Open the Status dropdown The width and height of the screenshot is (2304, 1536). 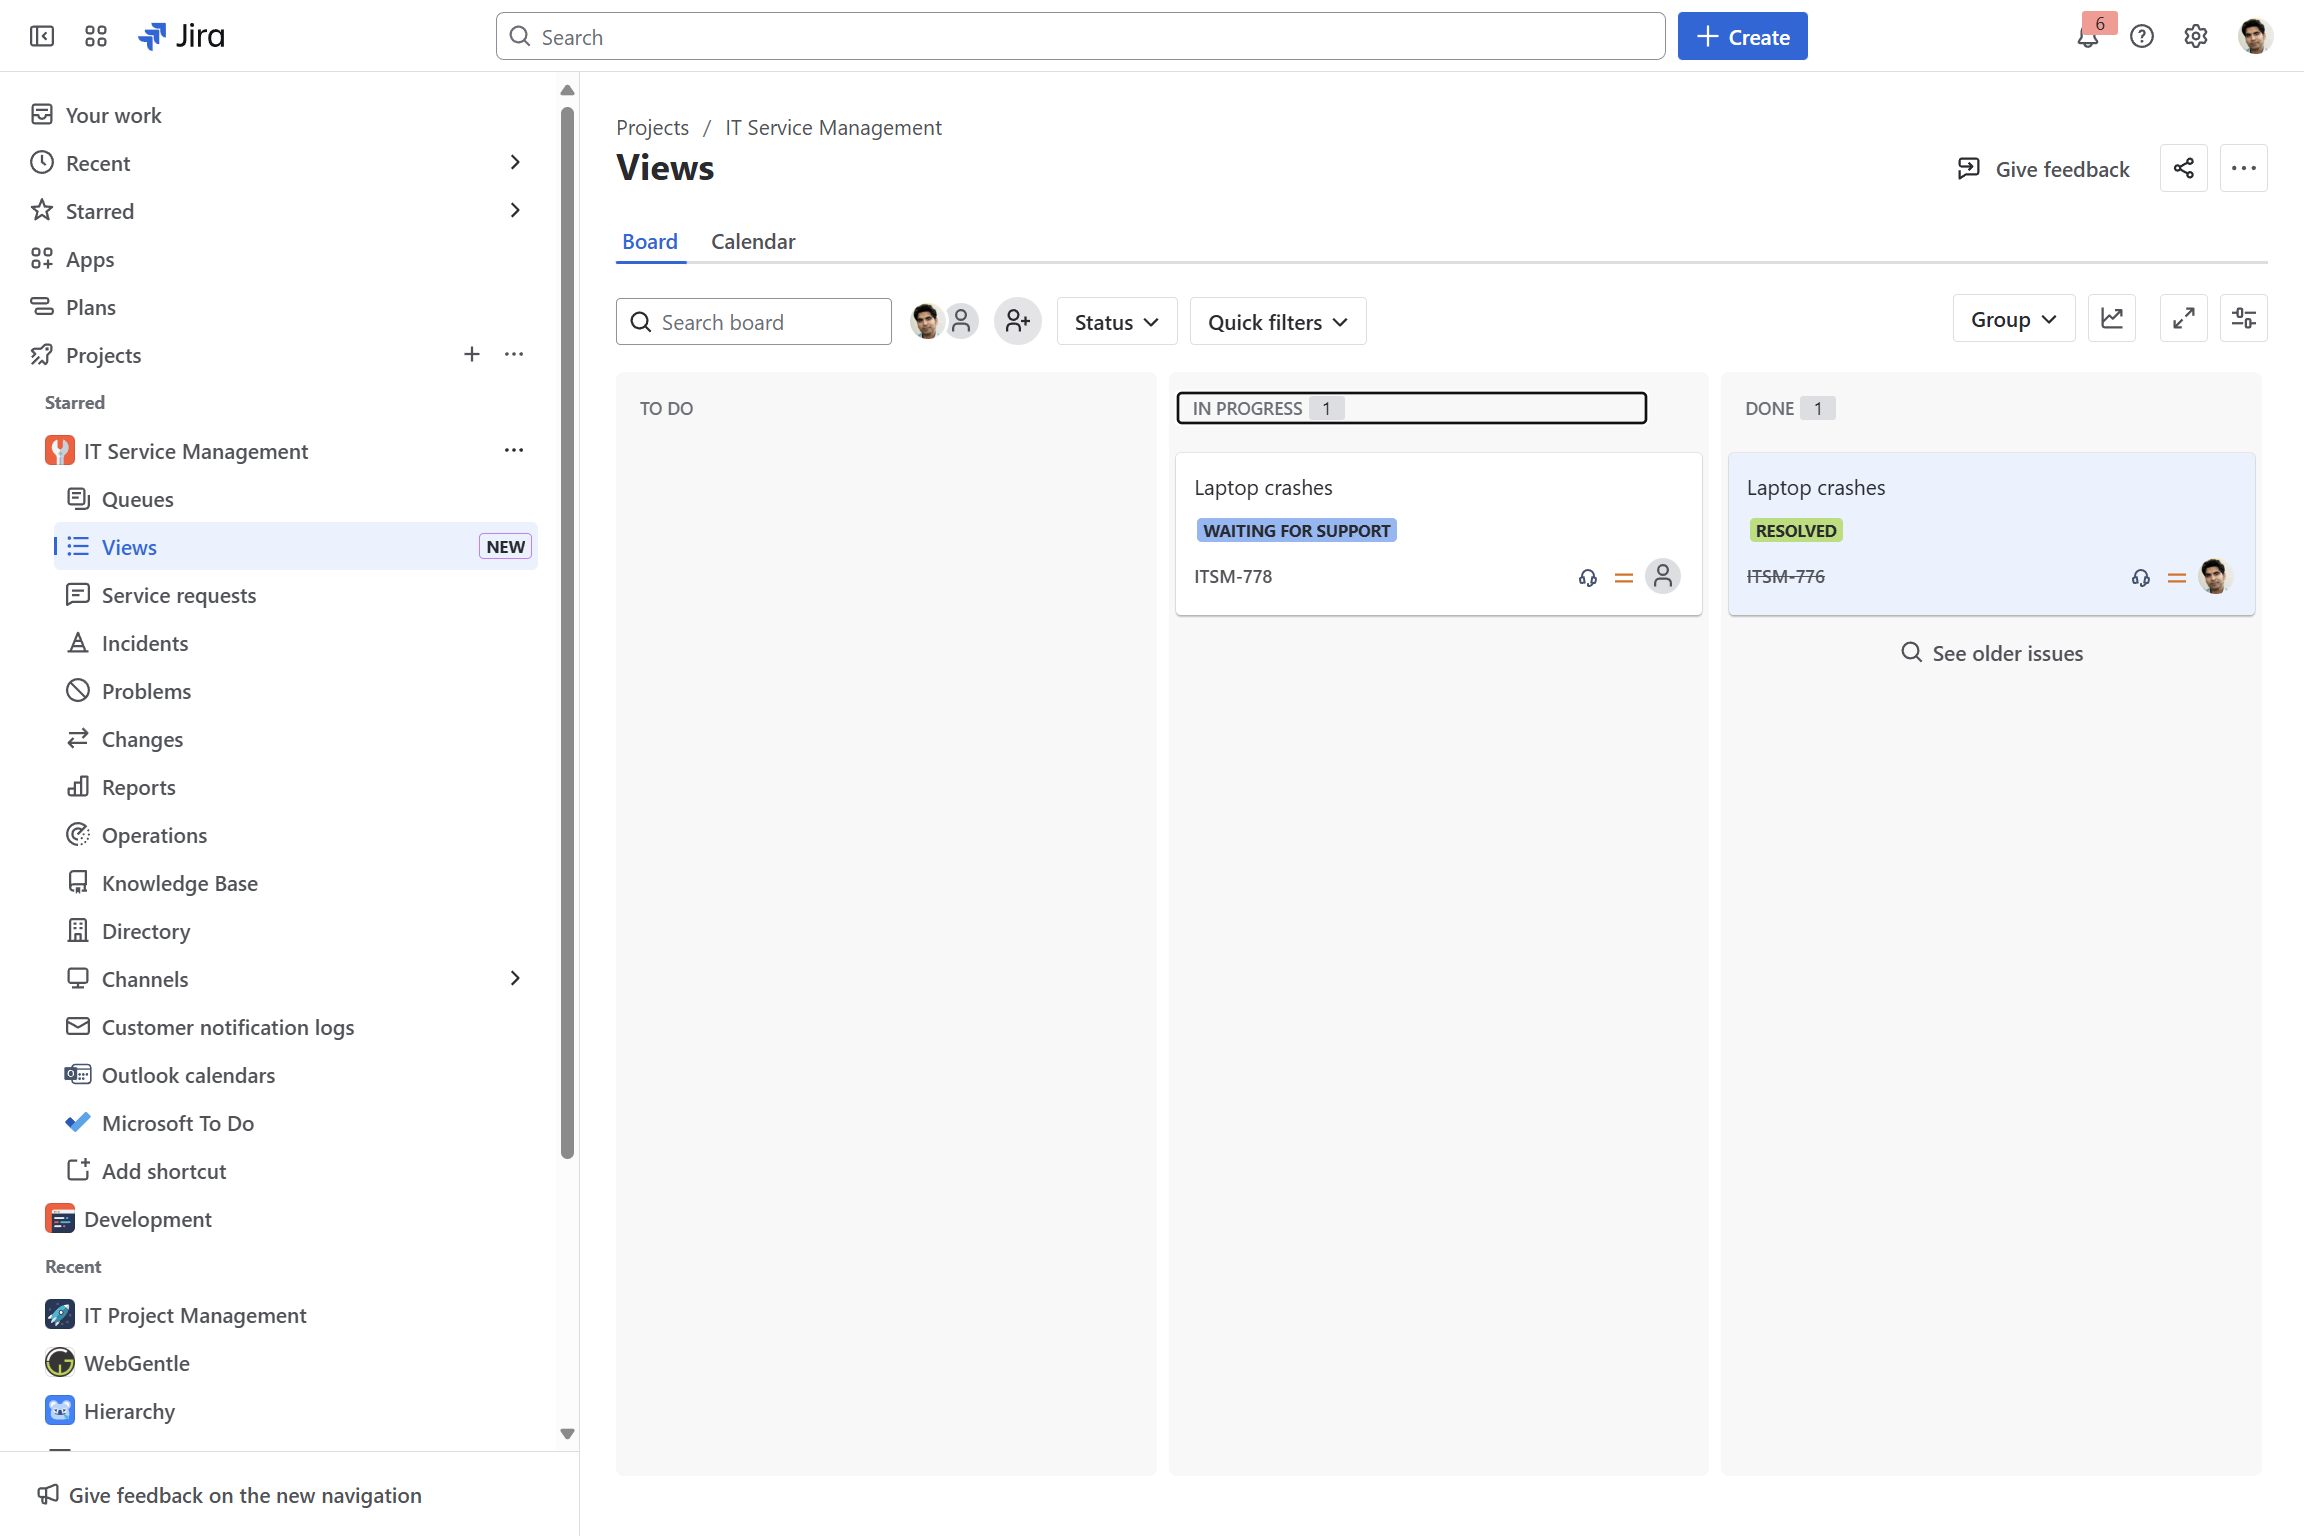1116,322
